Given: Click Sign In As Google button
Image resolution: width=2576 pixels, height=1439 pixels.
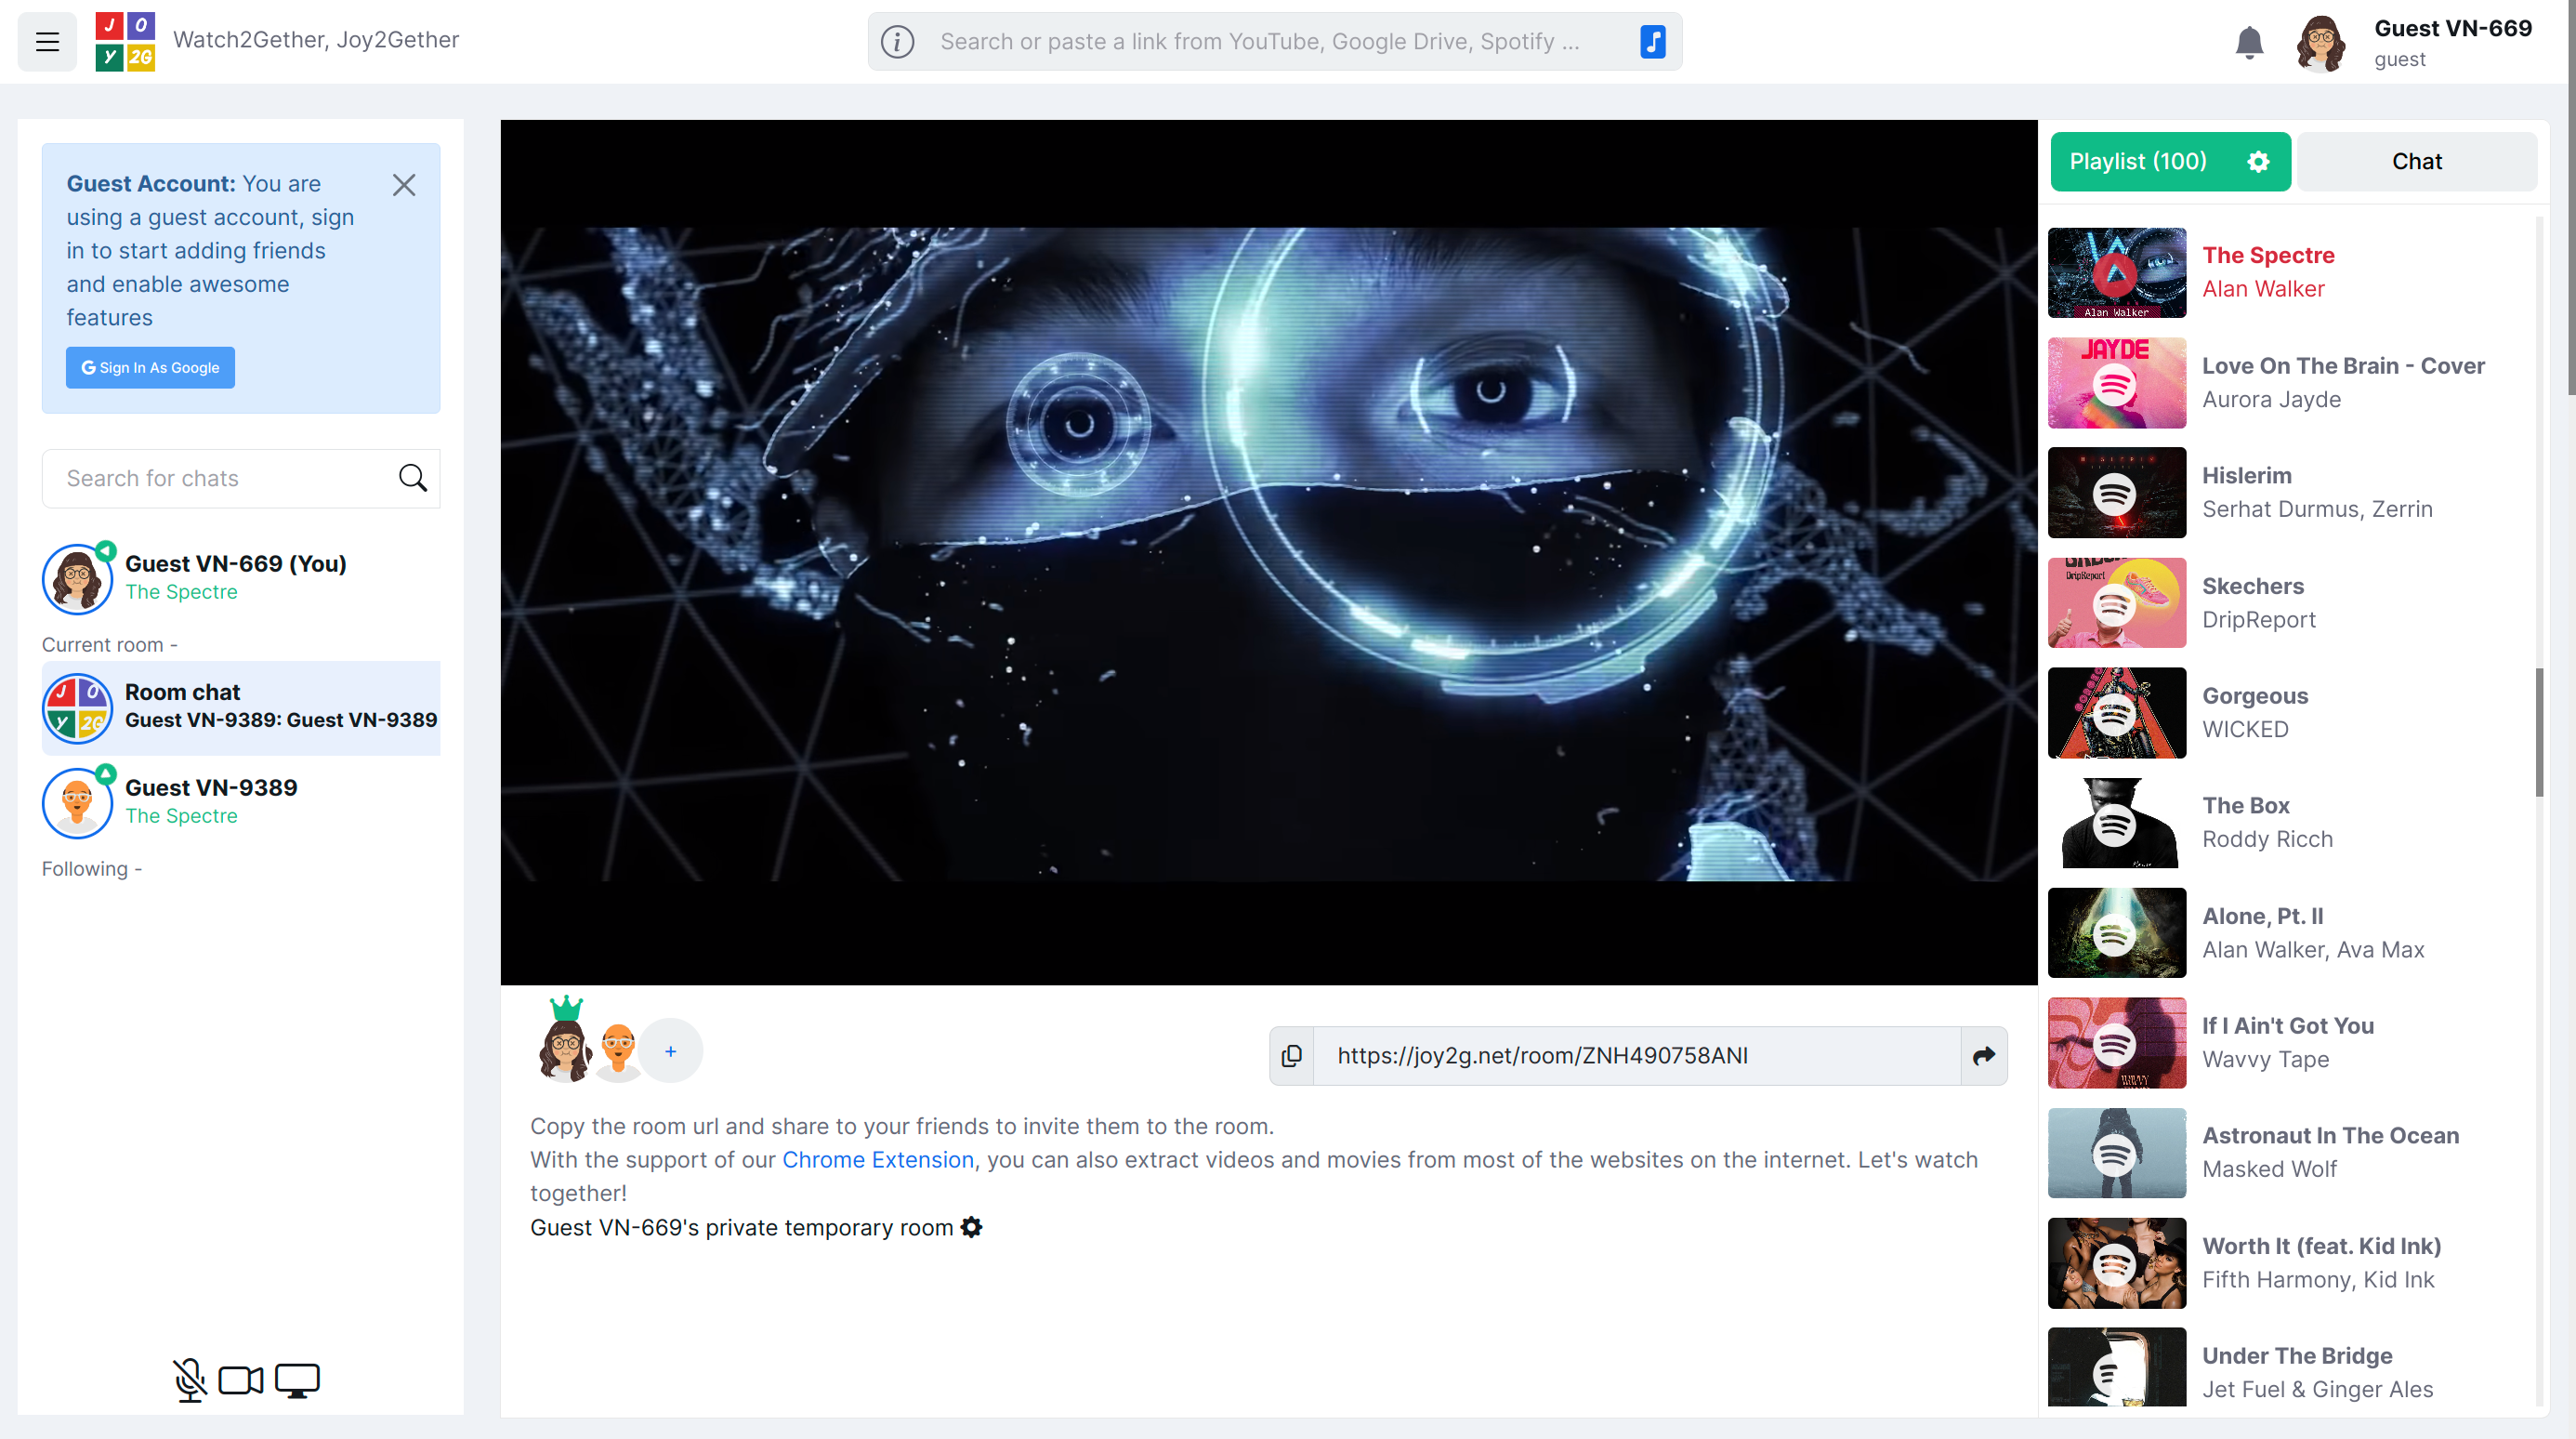Looking at the screenshot, I should pos(150,367).
